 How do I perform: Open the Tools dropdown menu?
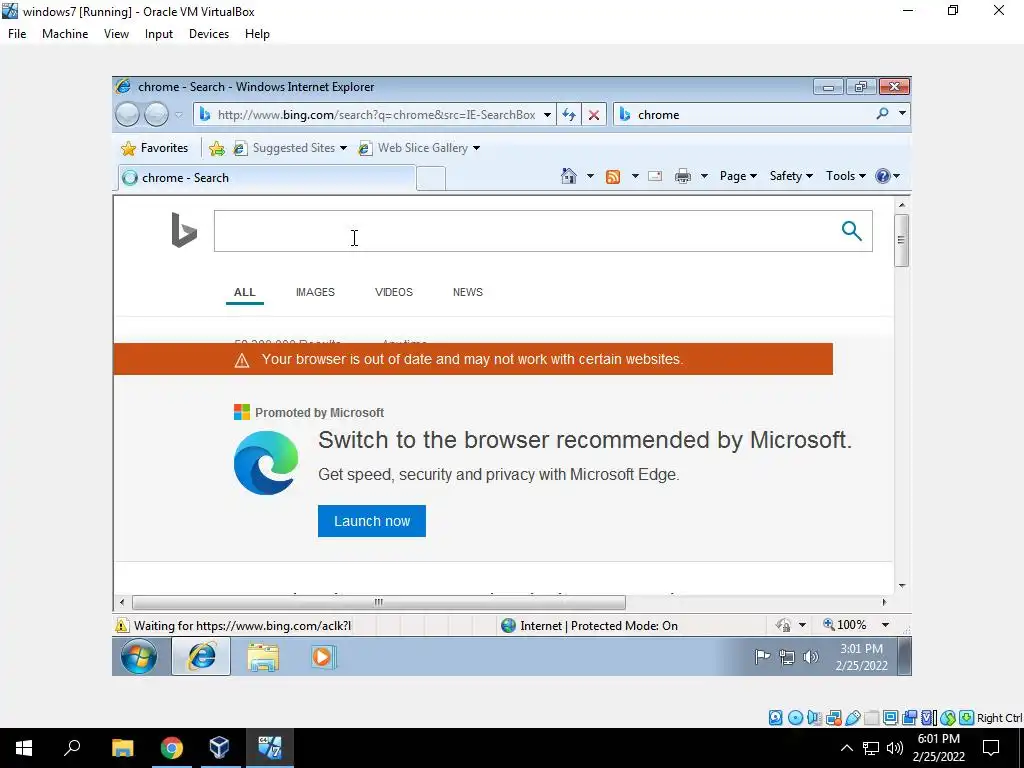click(846, 176)
